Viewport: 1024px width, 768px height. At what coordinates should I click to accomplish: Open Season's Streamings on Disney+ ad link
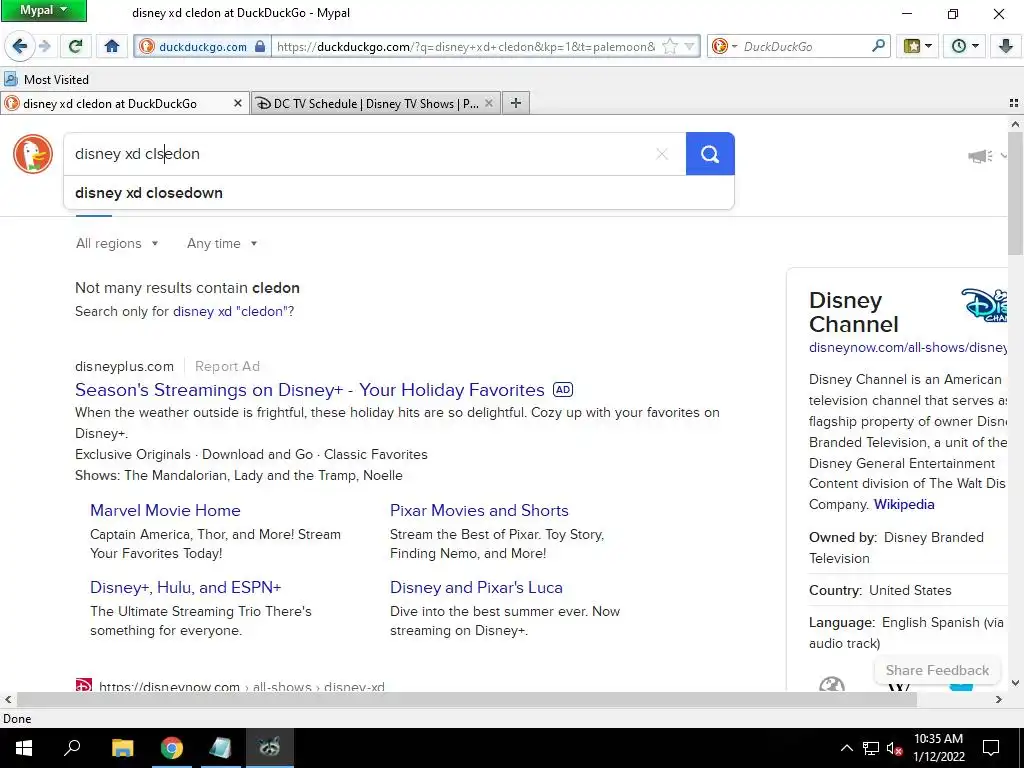(310, 390)
